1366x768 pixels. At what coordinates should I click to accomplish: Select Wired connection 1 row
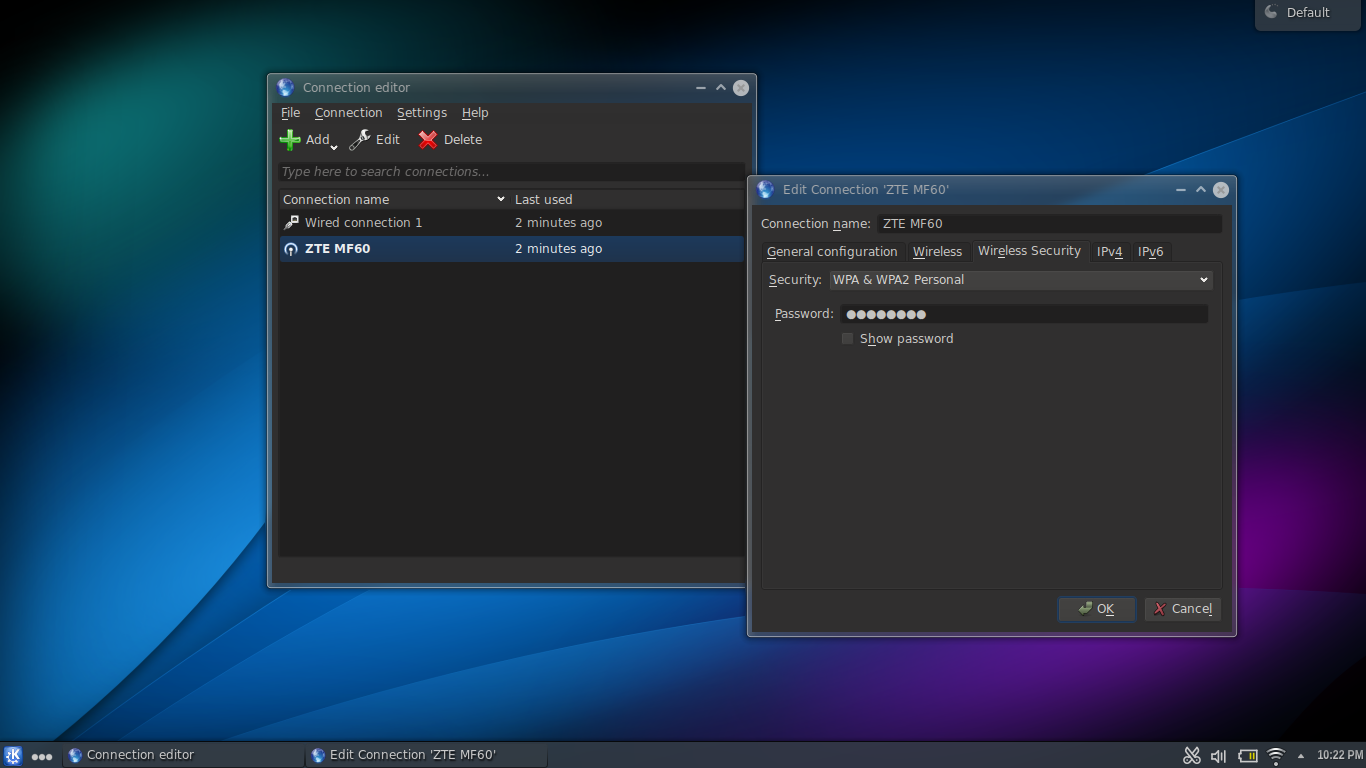[x=511, y=223]
